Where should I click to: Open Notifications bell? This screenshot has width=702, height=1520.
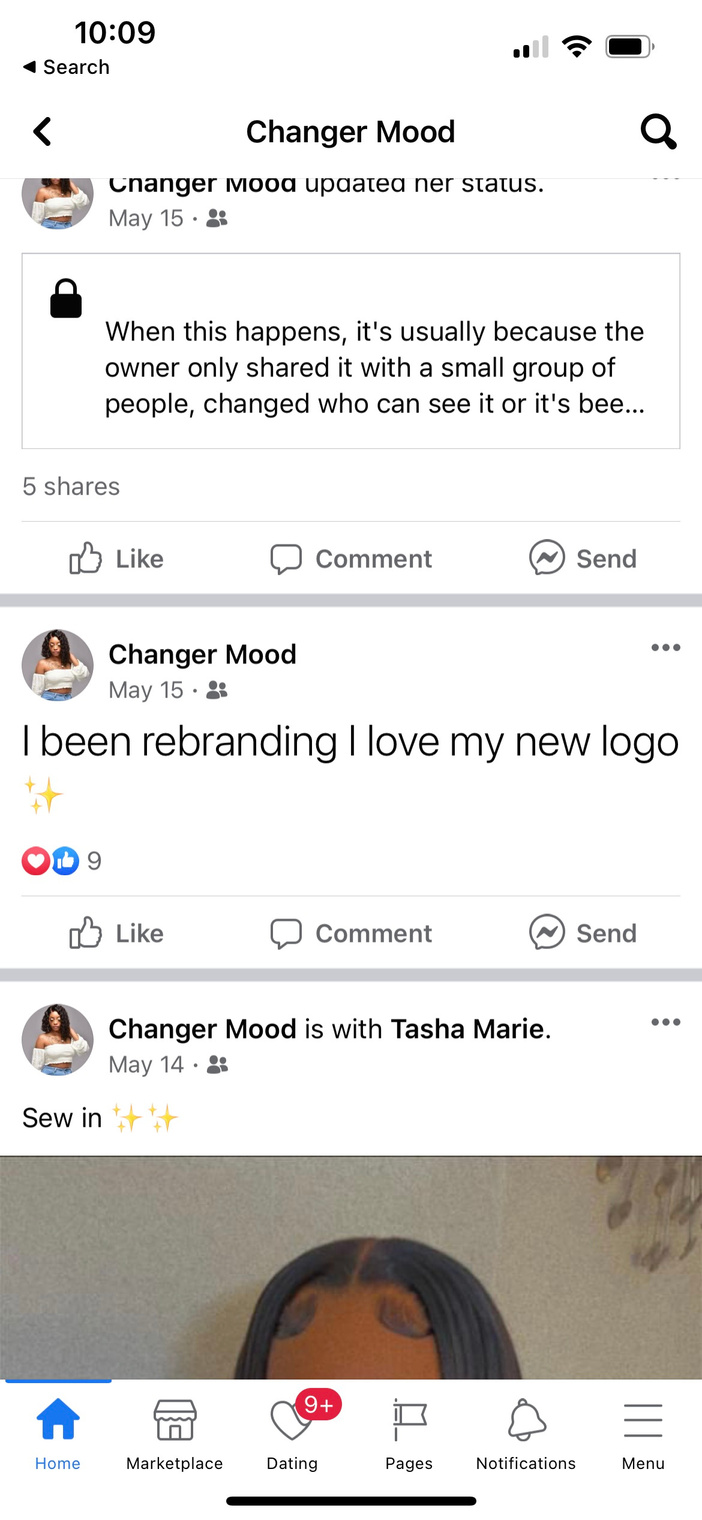526,1436
